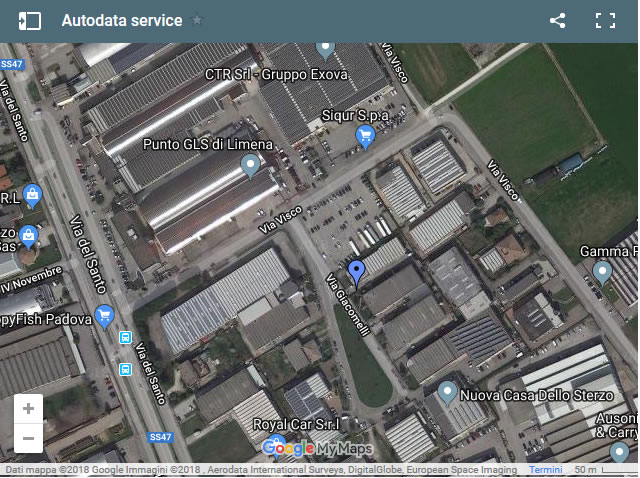Star the Autodata service map

(x=197, y=20)
